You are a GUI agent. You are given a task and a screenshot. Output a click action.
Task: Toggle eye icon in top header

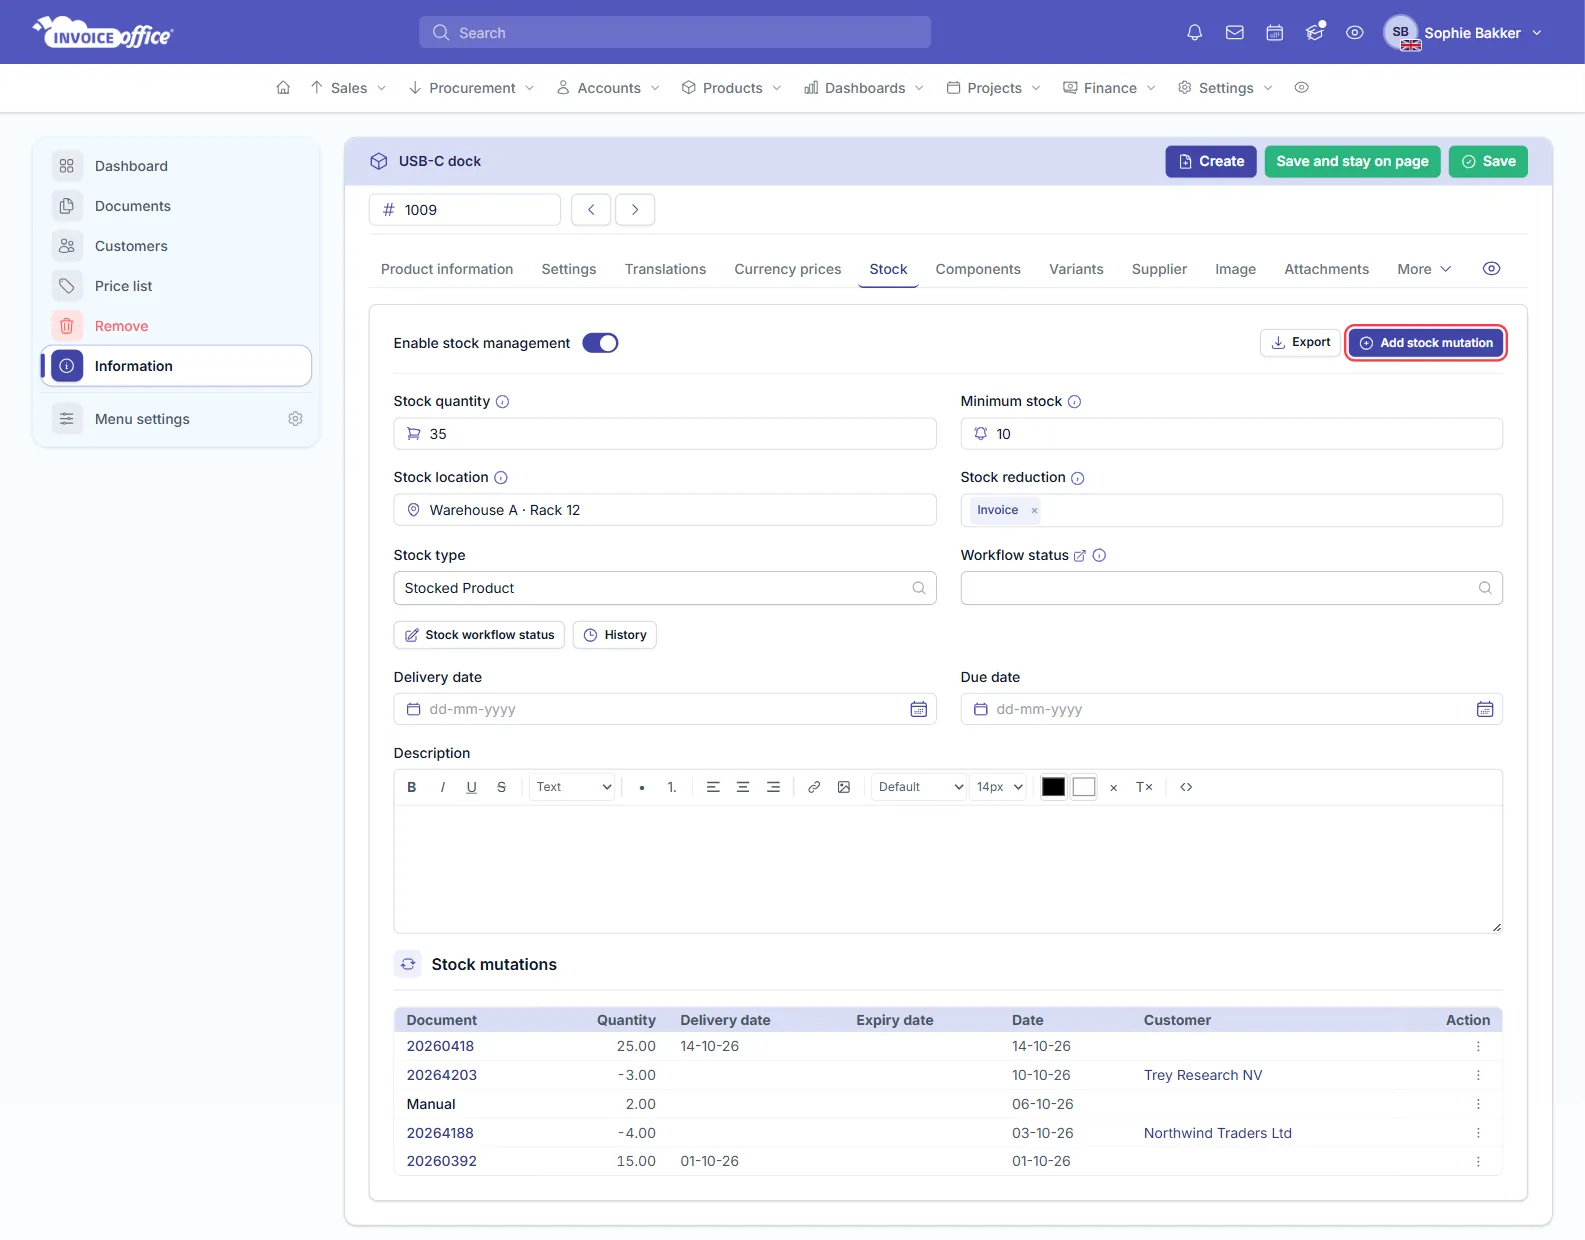coord(1354,33)
